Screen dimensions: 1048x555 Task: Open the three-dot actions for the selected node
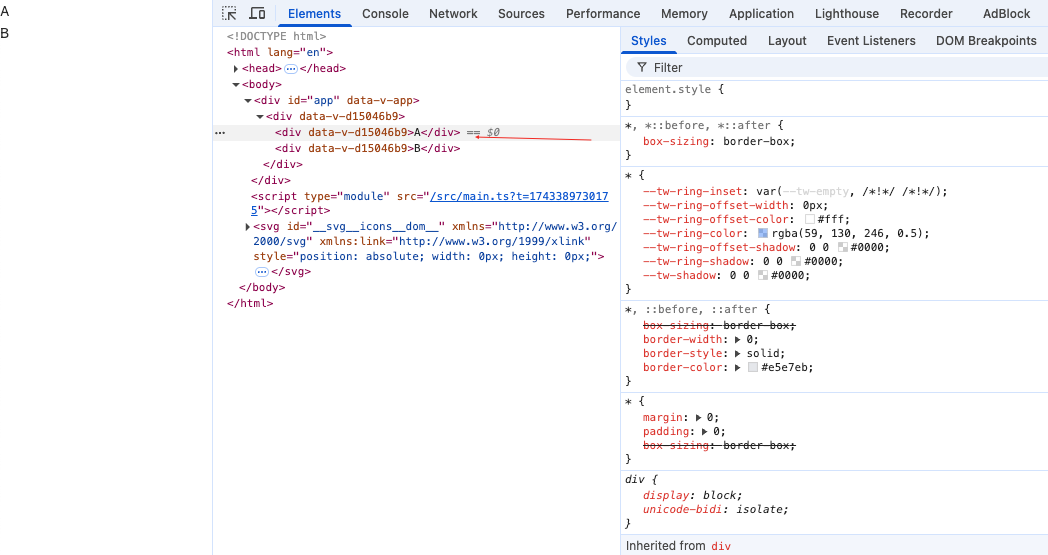220,133
